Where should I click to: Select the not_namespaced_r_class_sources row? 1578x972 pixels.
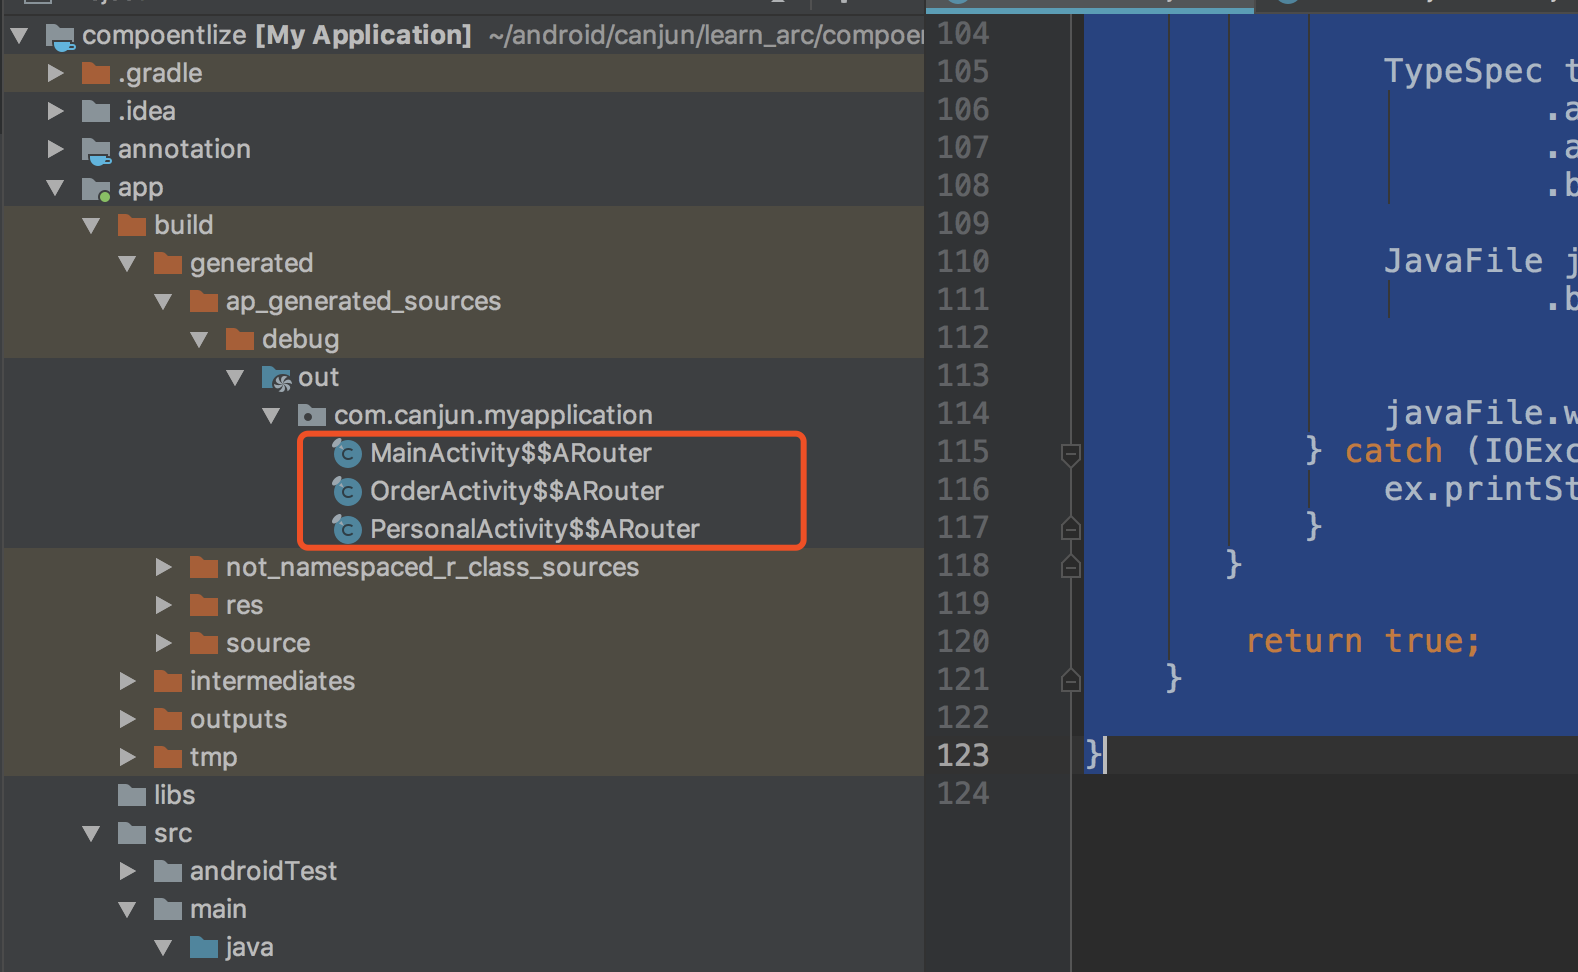[x=464, y=568]
